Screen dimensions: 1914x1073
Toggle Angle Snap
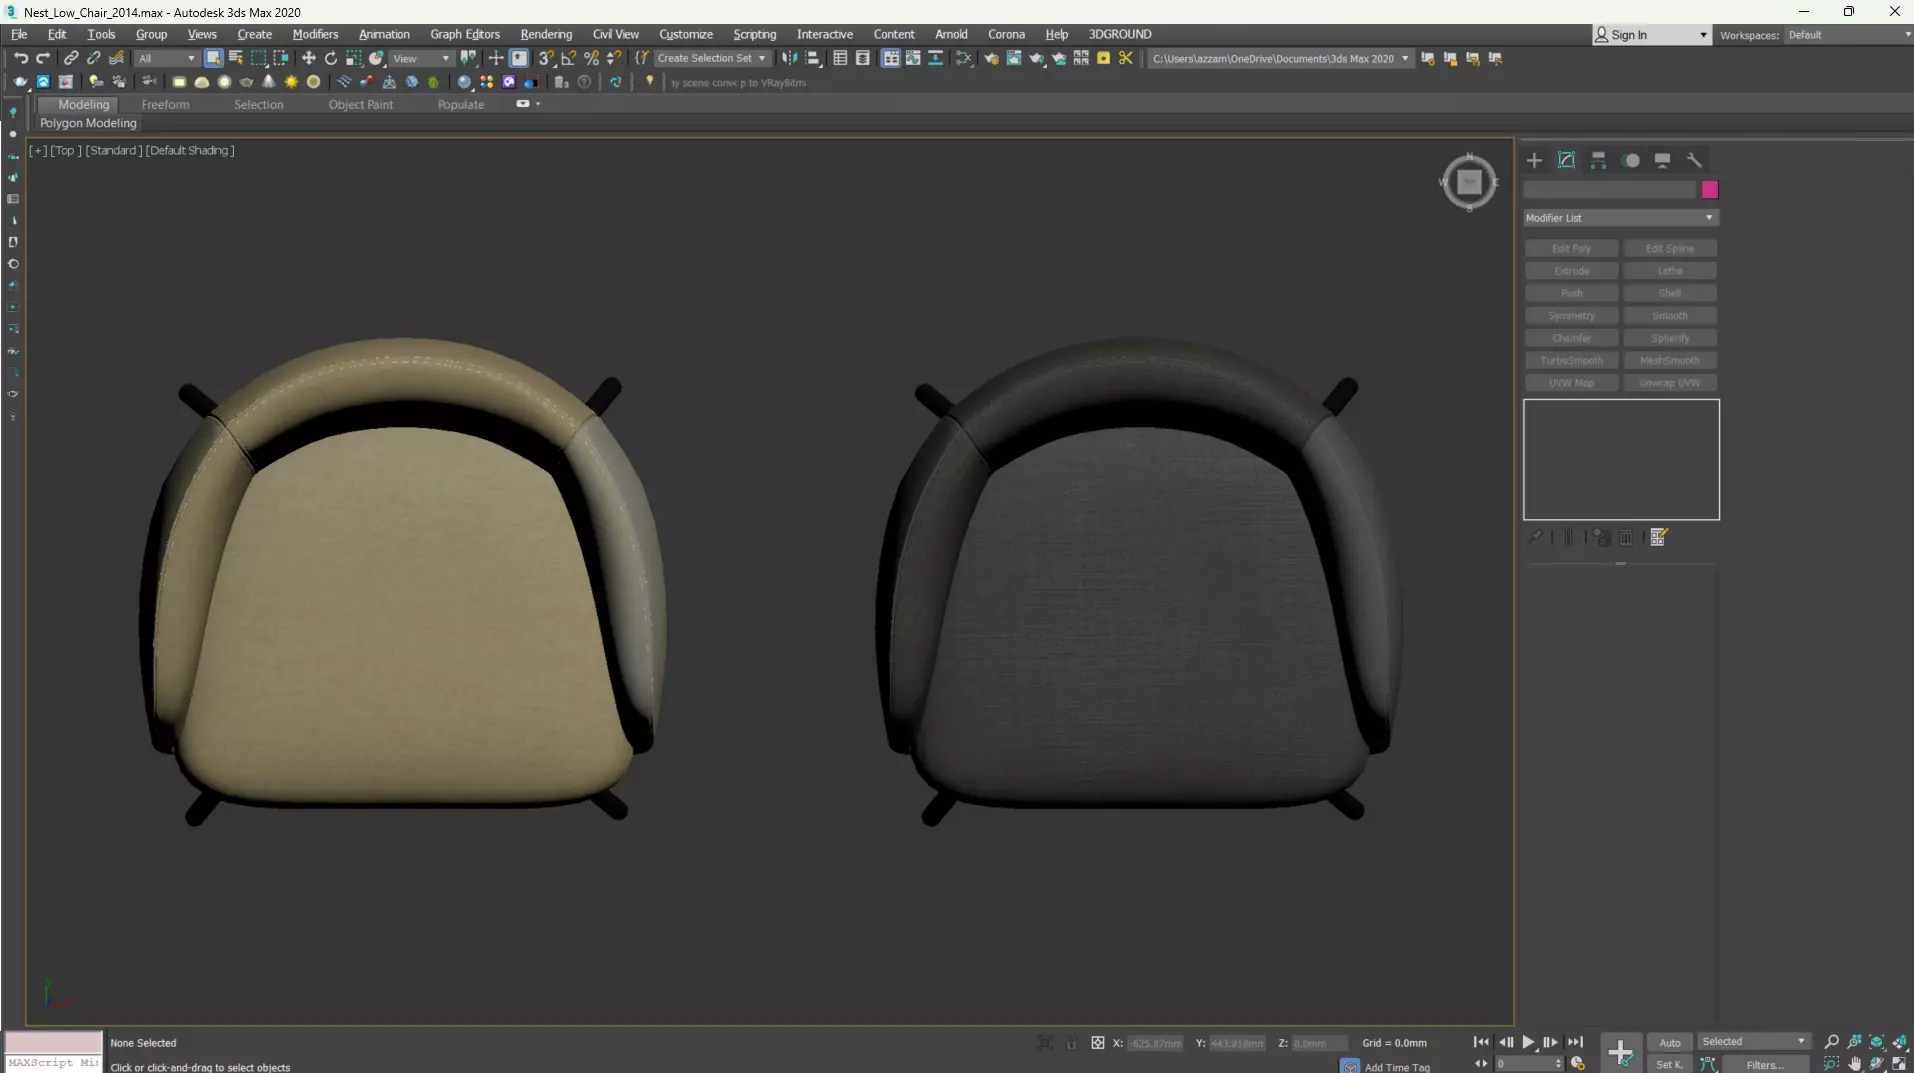(x=569, y=58)
